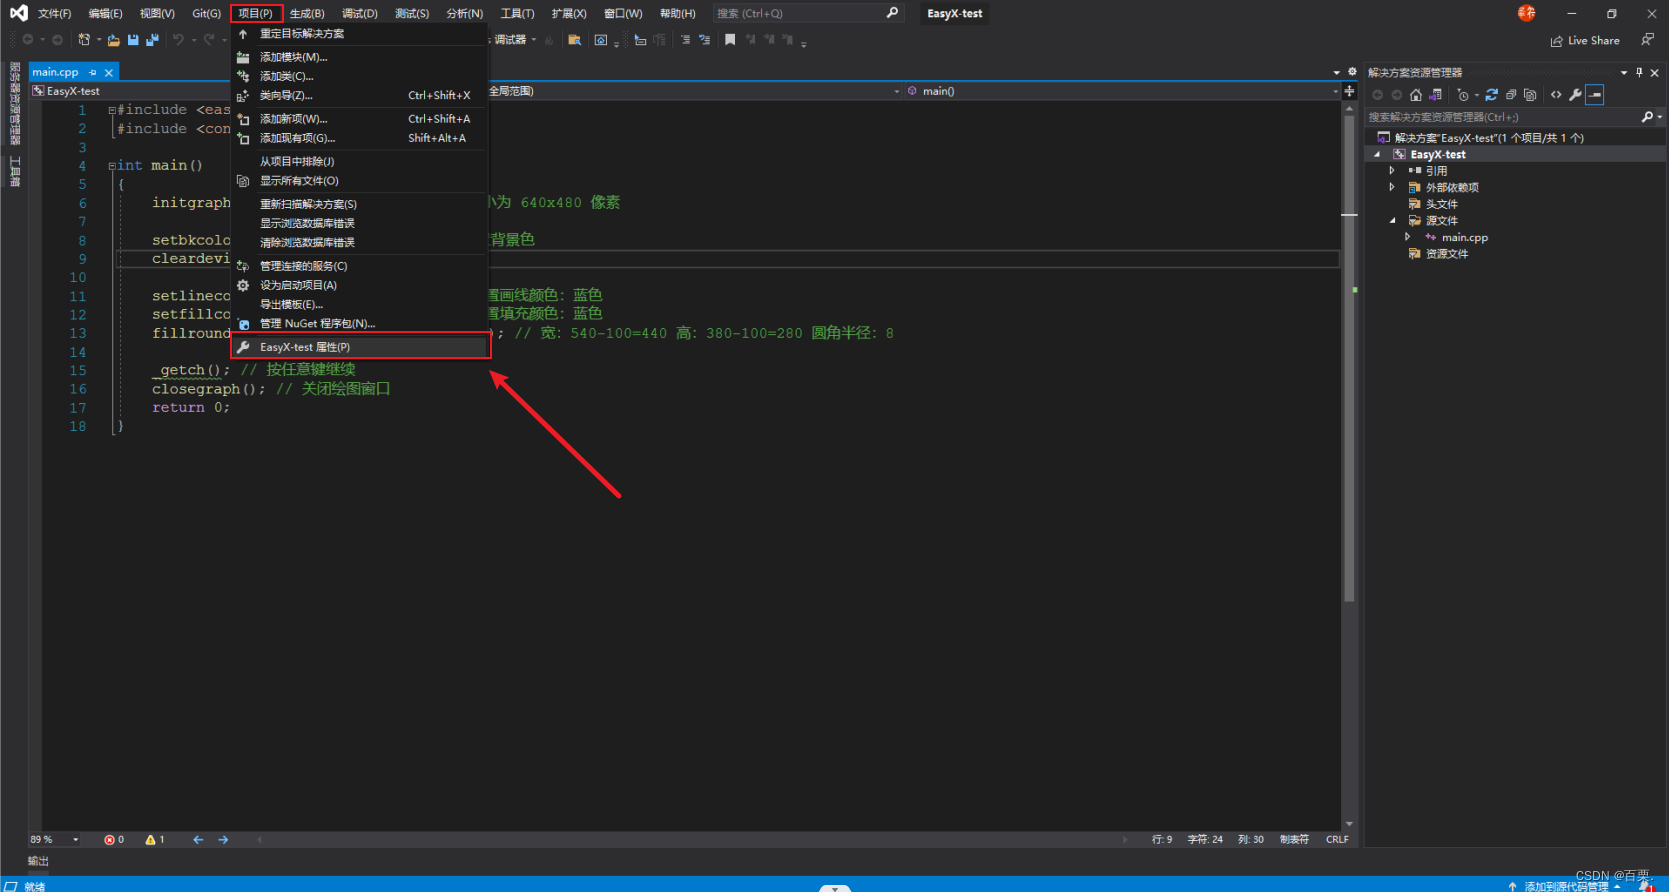Click the navigate backward arrow in status strip

tap(198, 840)
